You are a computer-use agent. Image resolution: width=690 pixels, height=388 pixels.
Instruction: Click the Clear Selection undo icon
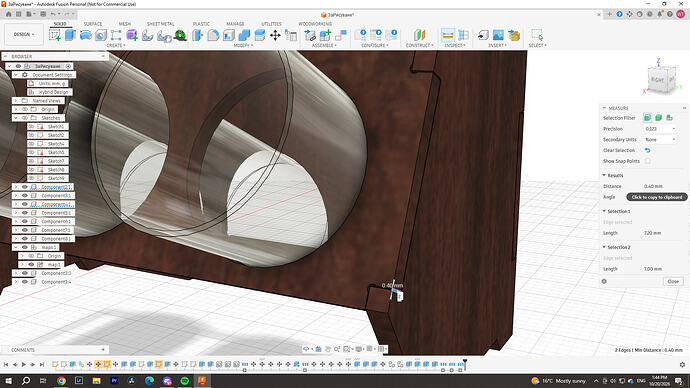tap(647, 150)
